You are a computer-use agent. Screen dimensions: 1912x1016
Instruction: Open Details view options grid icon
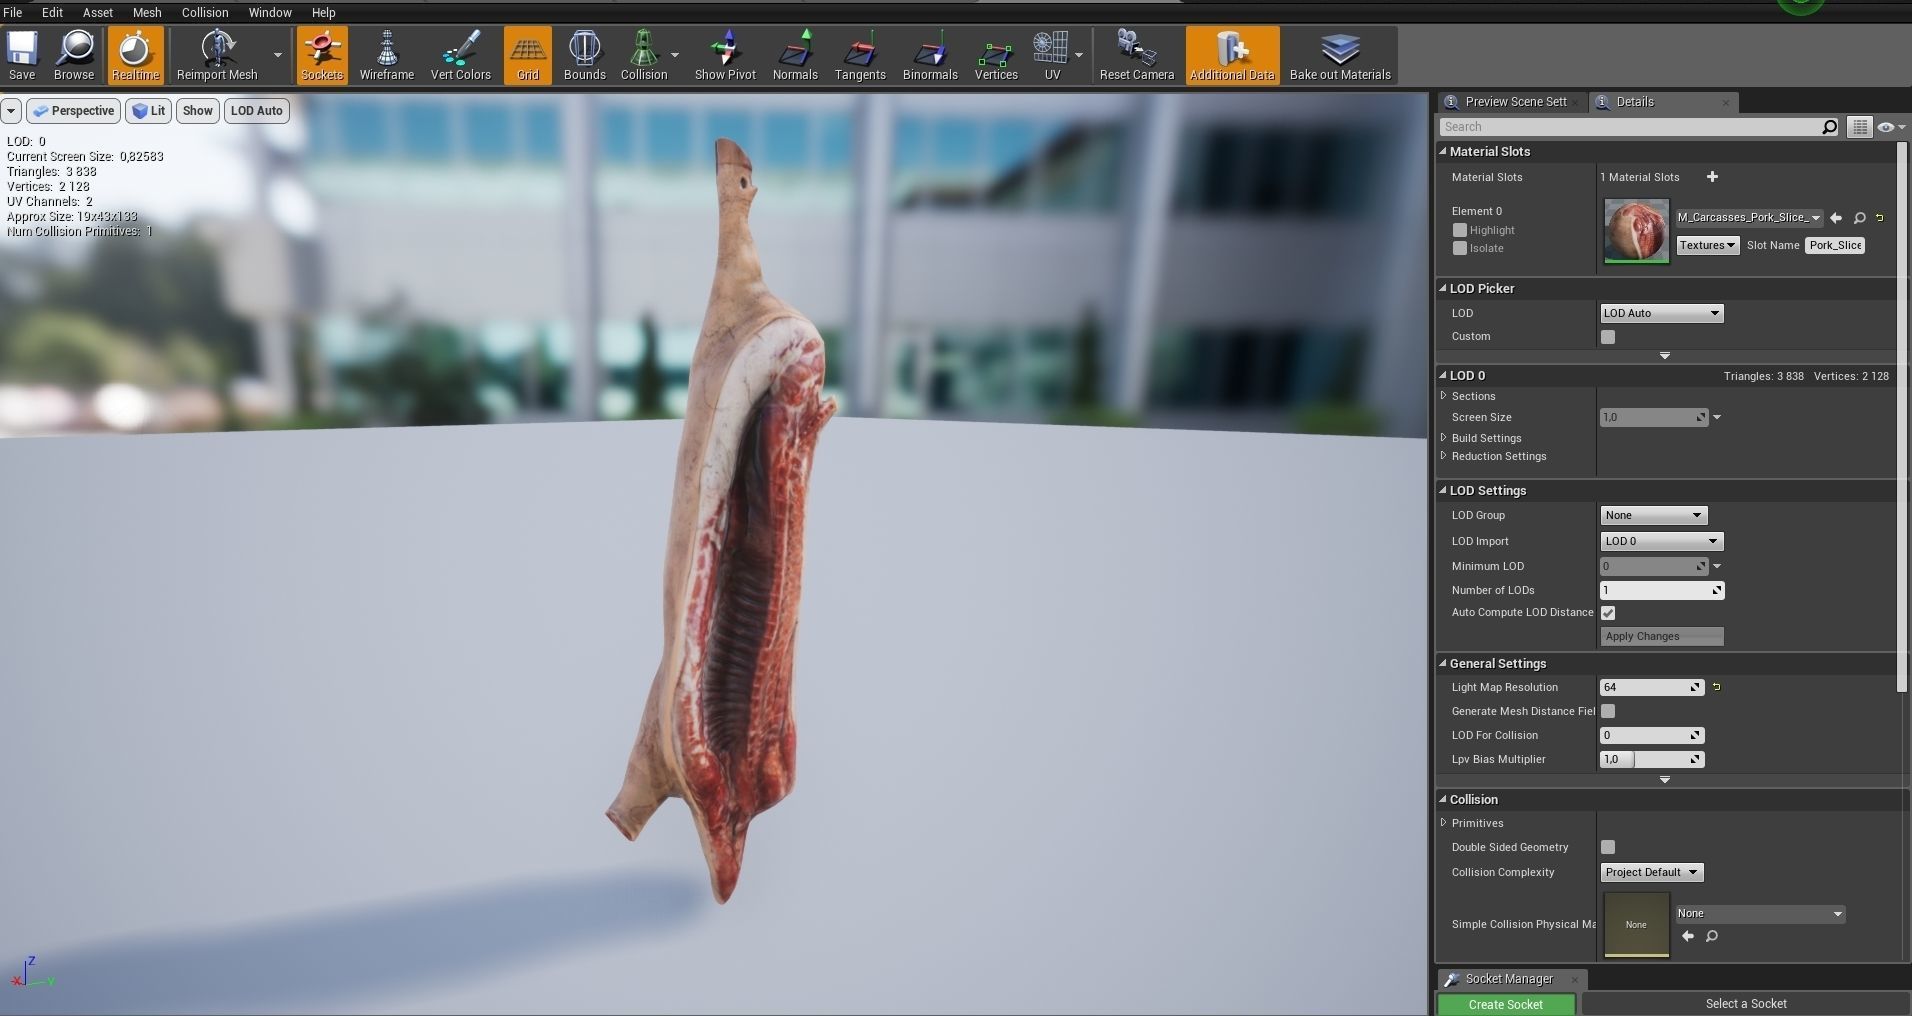pyautogui.click(x=1860, y=127)
